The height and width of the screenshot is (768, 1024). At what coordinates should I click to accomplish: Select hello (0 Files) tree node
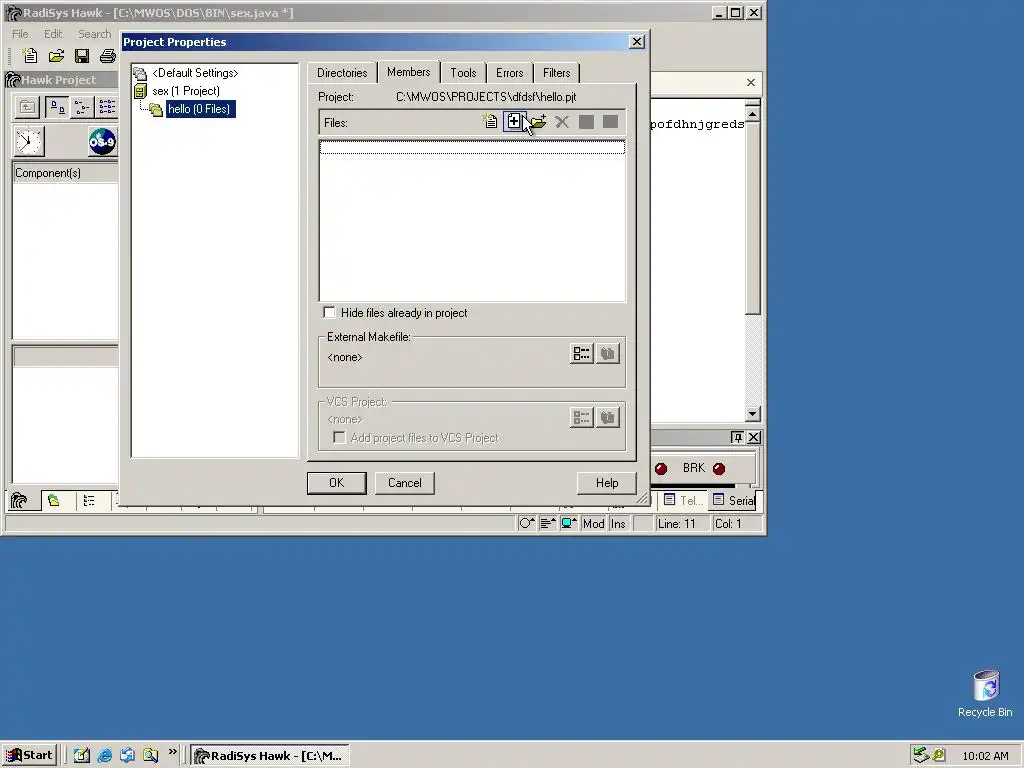199,109
